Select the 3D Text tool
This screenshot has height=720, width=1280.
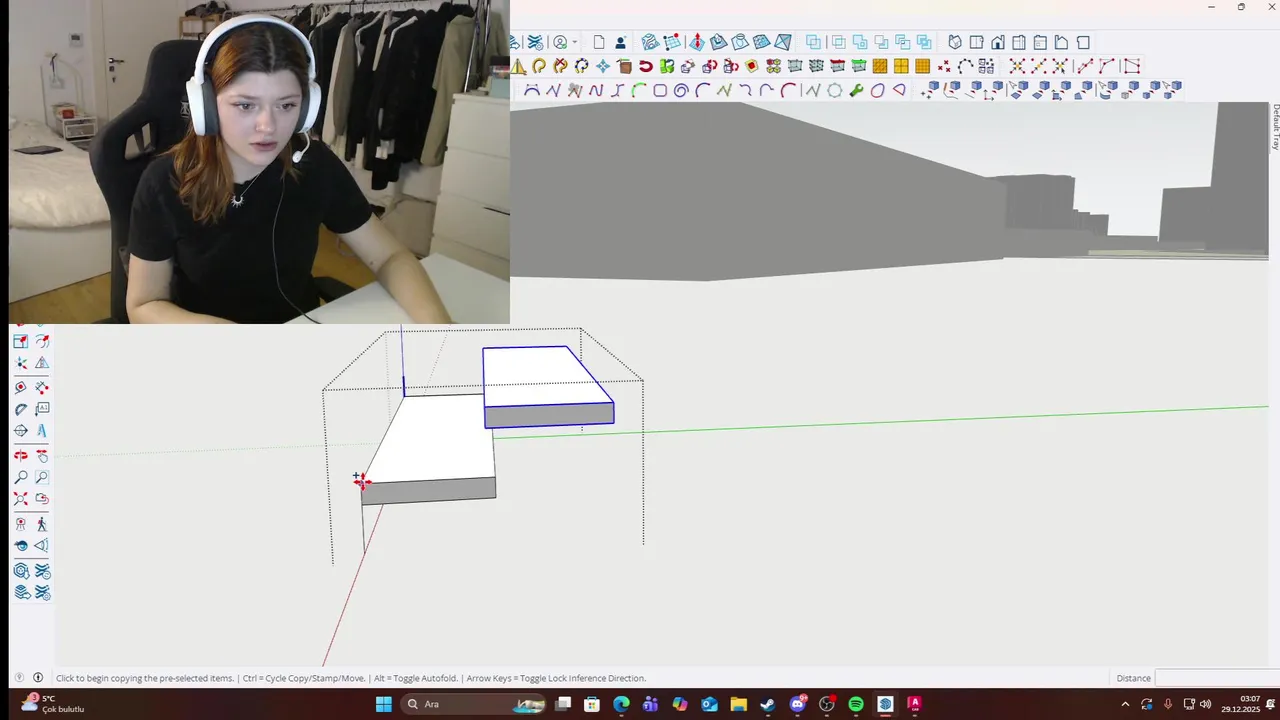click(x=42, y=431)
